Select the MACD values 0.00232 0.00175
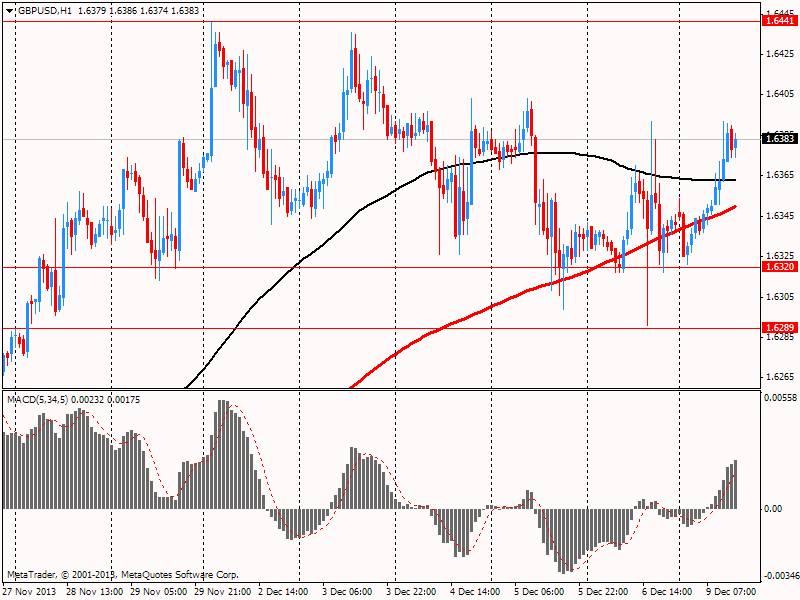800x600 pixels. [x=106, y=400]
